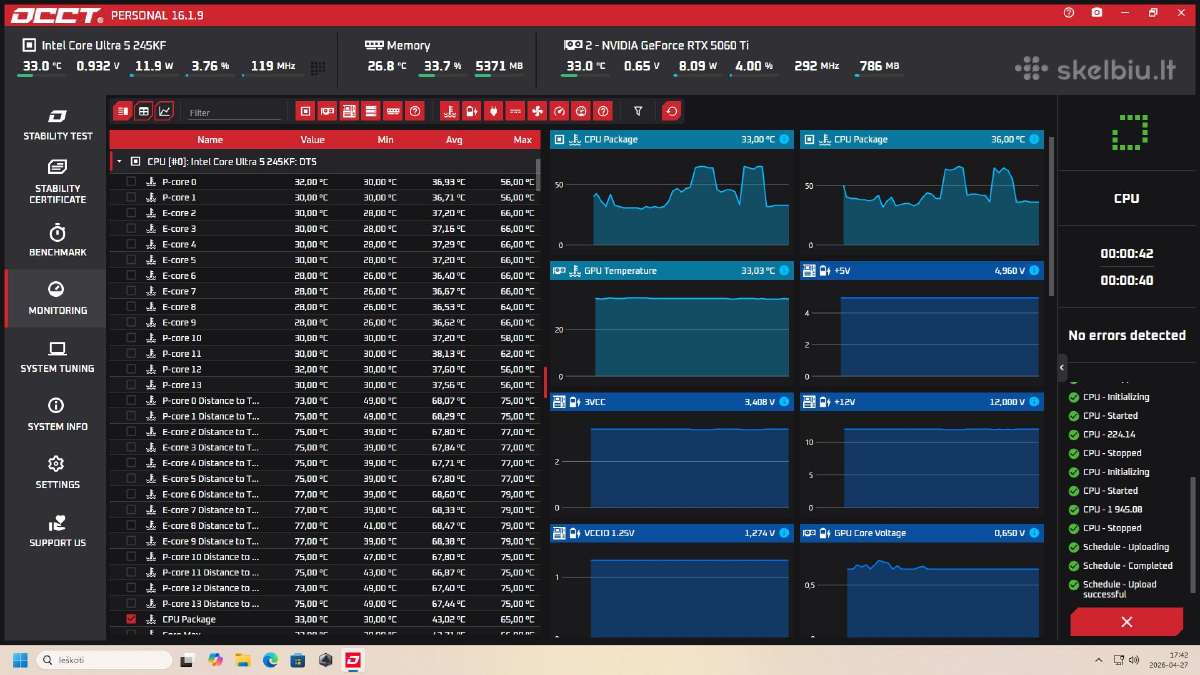Show hidden system tray icons chevron
This screenshot has height=675, width=1200.
(x=1099, y=660)
